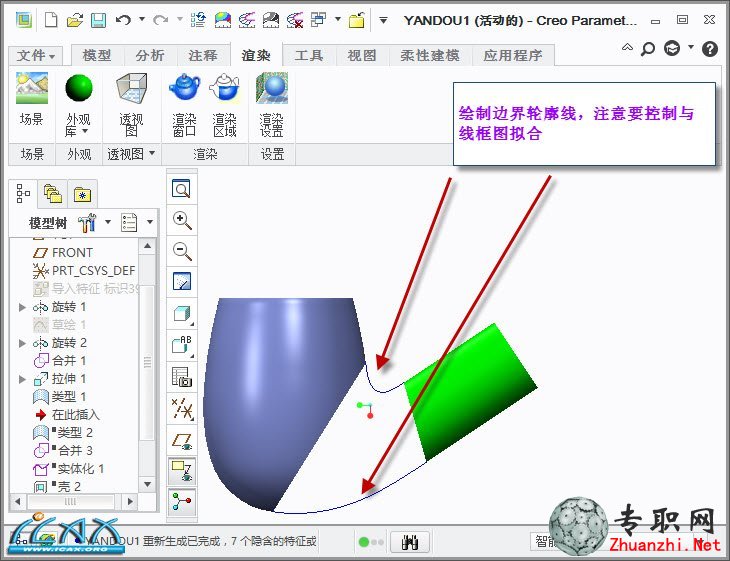Redo the last undone action
The width and height of the screenshot is (730, 561).
click(x=161, y=20)
